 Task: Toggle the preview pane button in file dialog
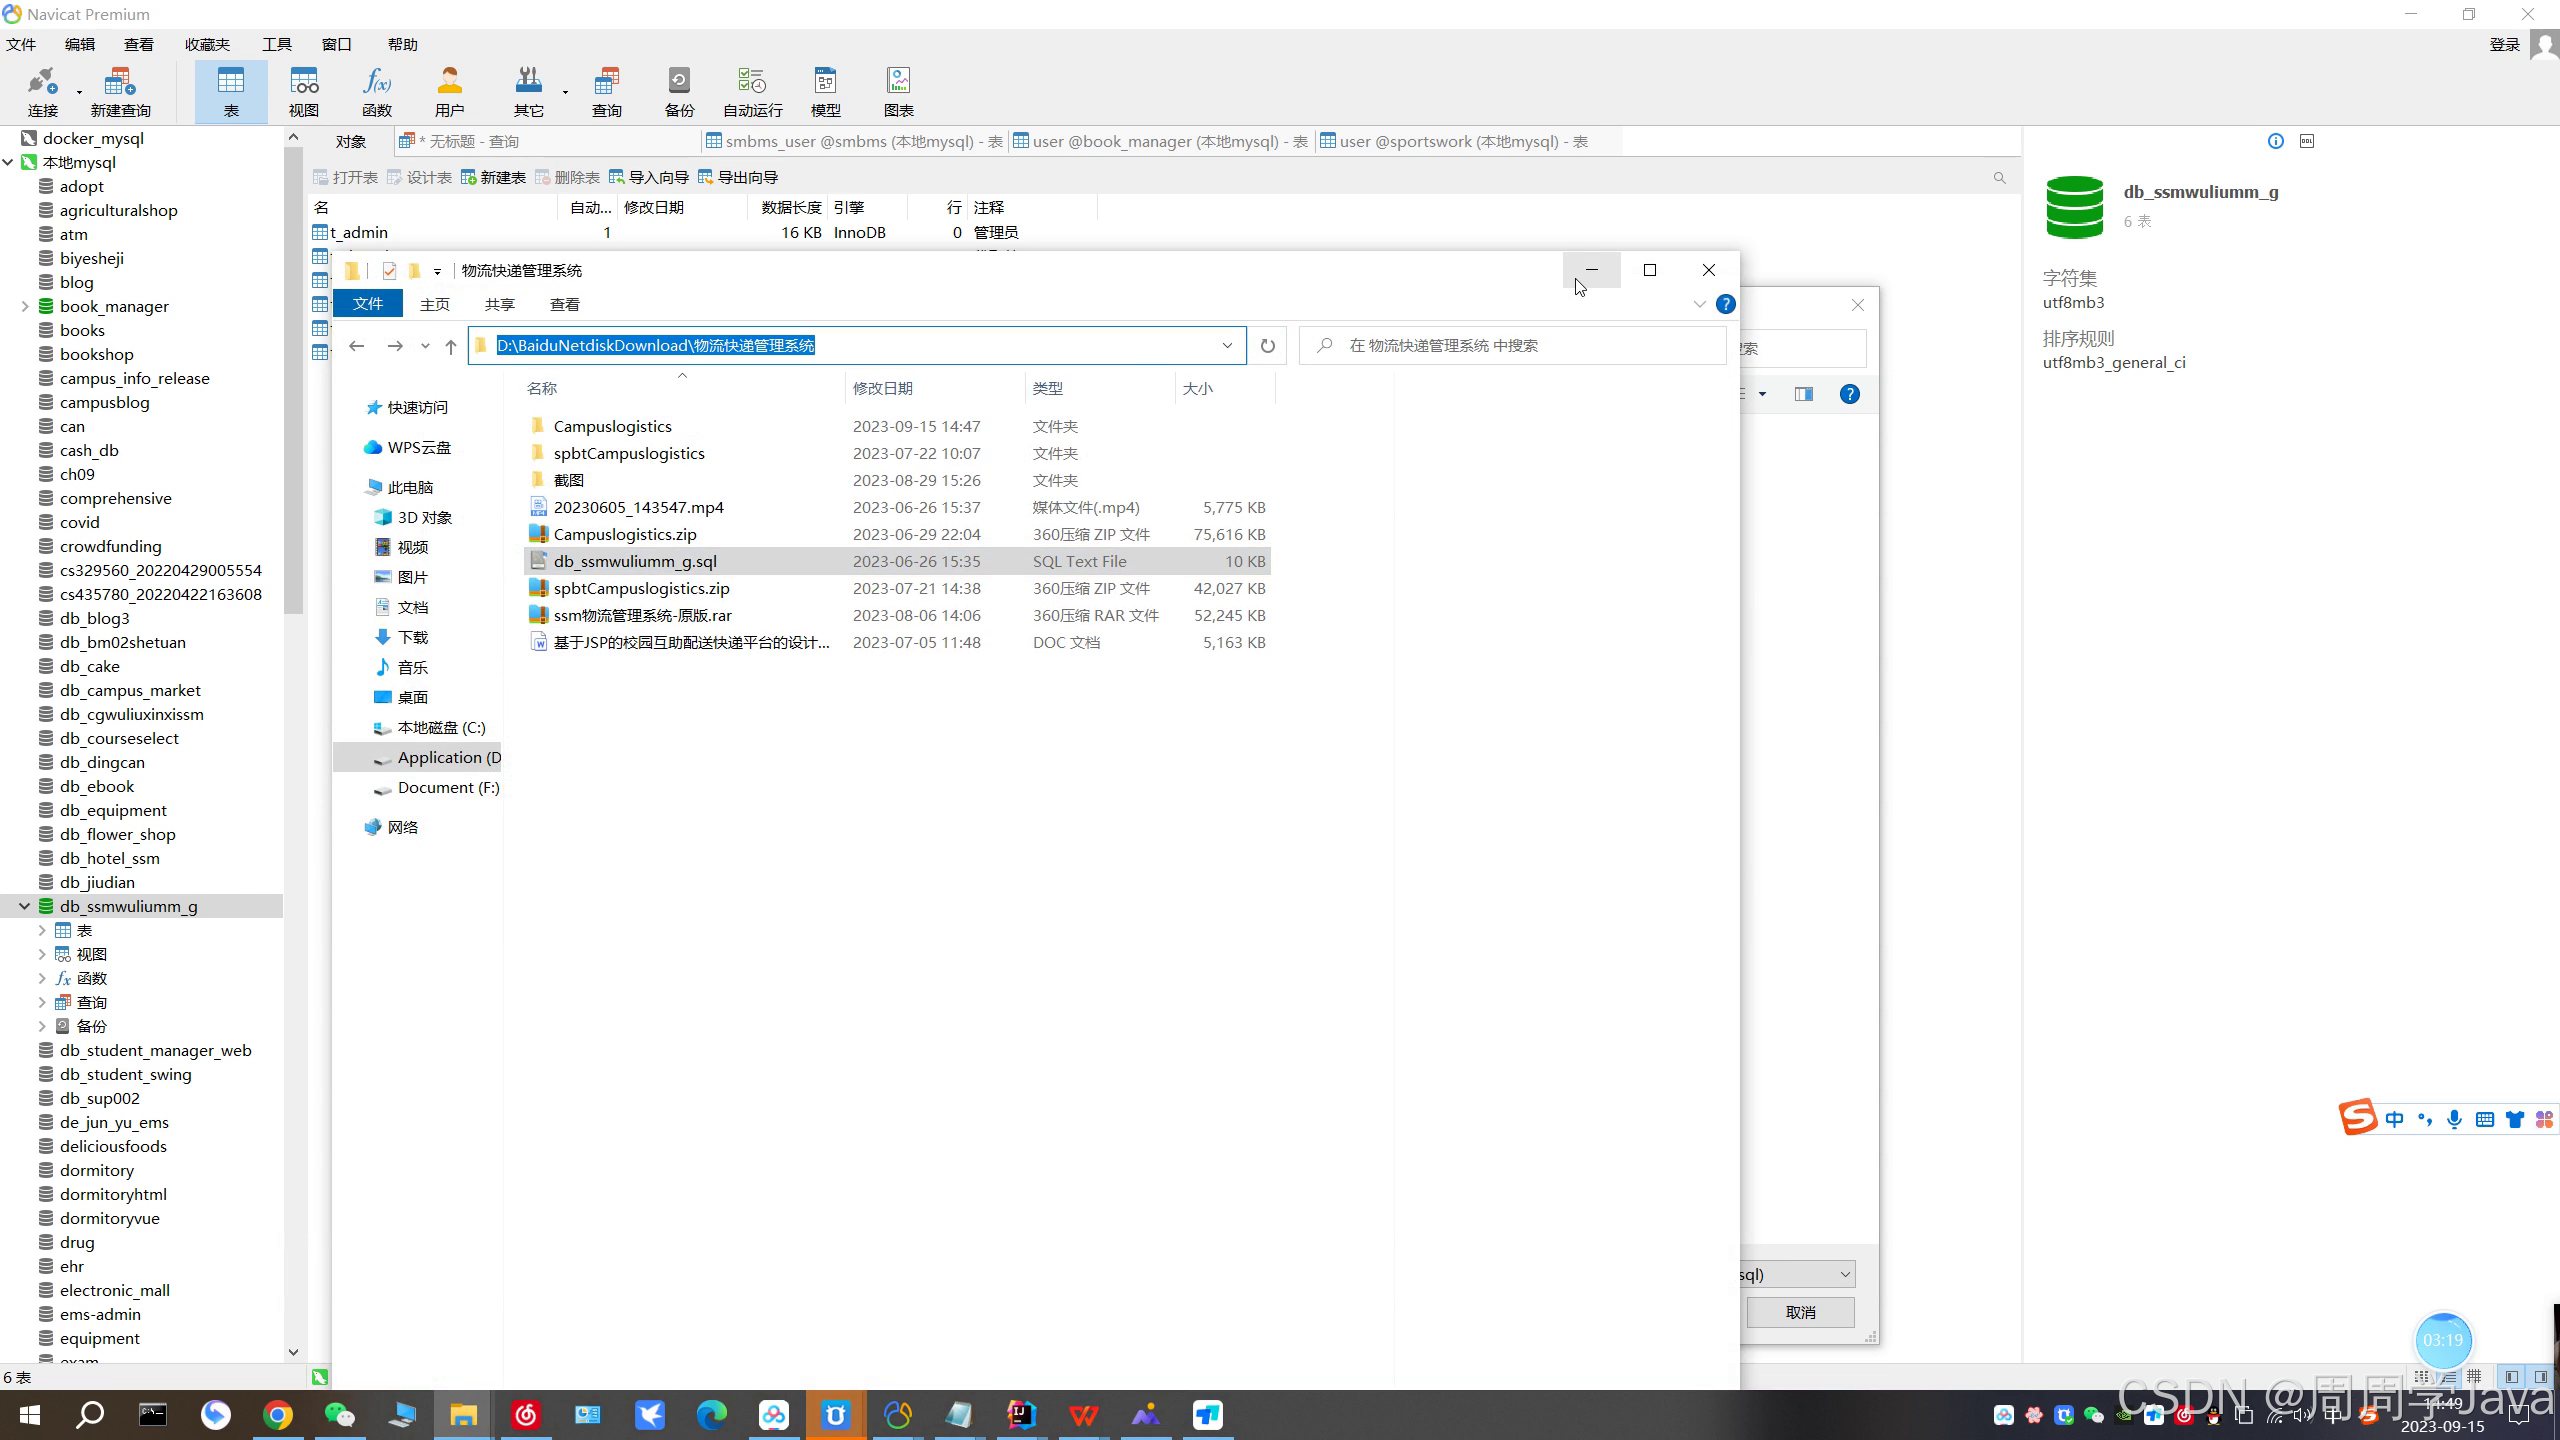[x=1804, y=394]
